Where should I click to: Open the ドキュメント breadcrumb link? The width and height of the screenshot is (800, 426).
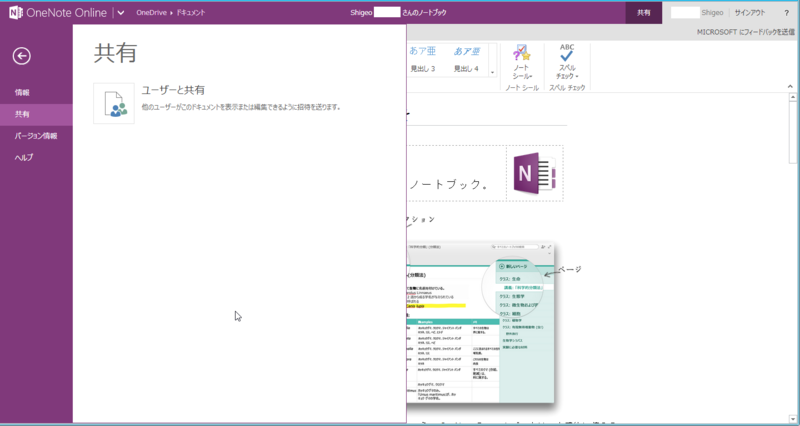[x=191, y=13]
